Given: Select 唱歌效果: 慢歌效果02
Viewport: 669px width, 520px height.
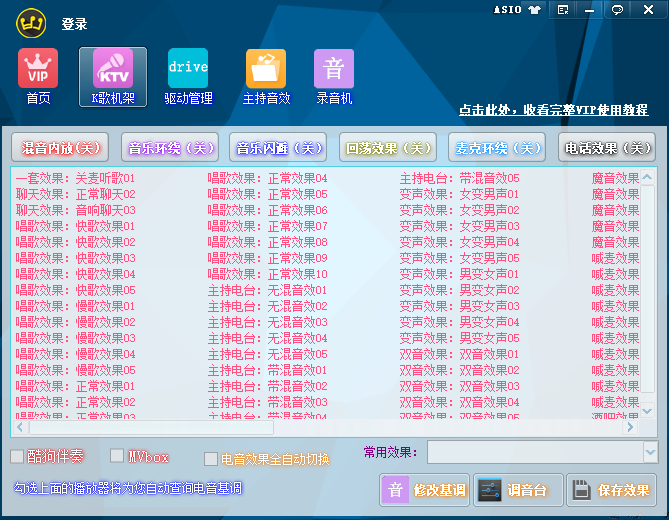Looking at the screenshot, I should [x=75, y=322].
